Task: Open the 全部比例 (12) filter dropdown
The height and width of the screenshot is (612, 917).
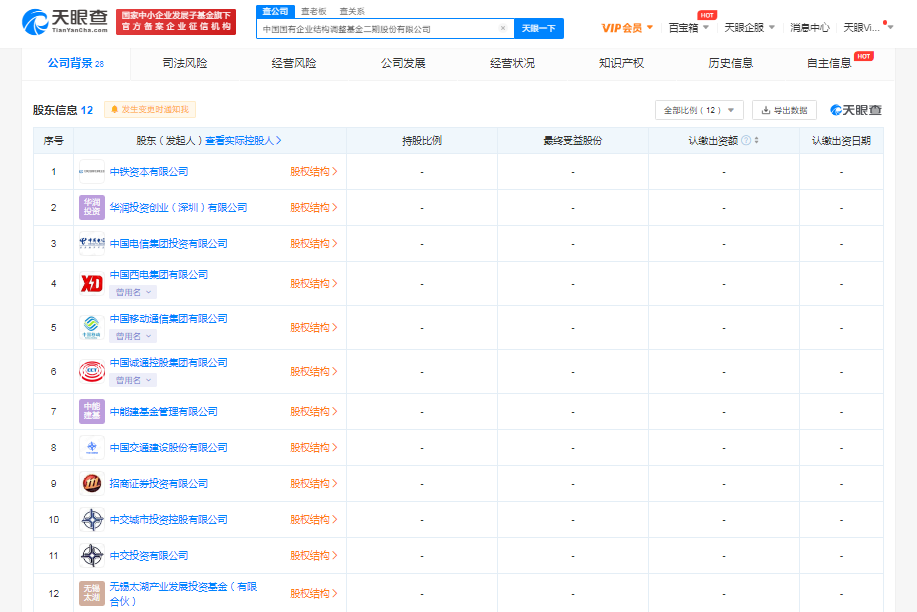Action: 699,110
